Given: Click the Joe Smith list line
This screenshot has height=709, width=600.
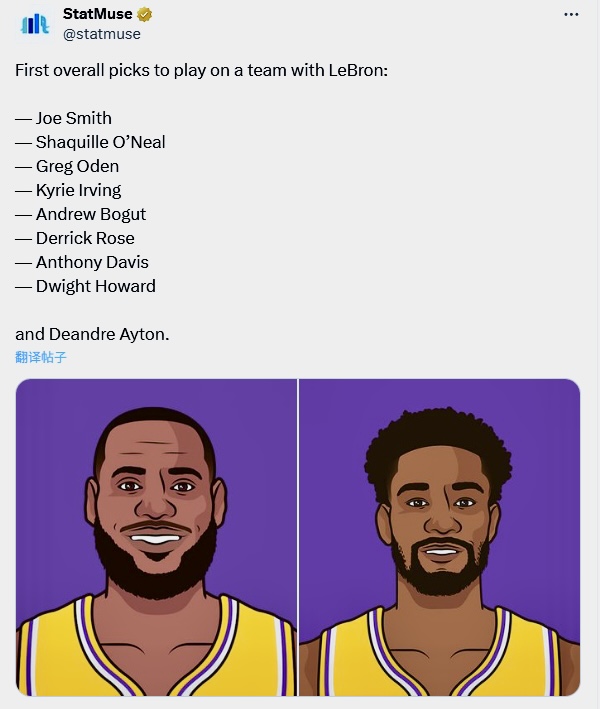Looking at the screenshot, I should 63,118.
